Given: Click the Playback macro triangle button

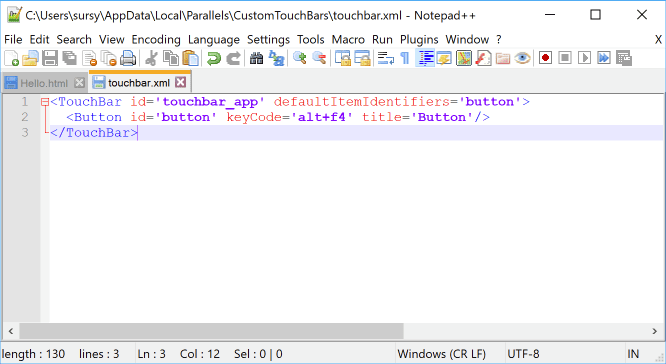Looking at the screenshot, I should coord(584,57).
